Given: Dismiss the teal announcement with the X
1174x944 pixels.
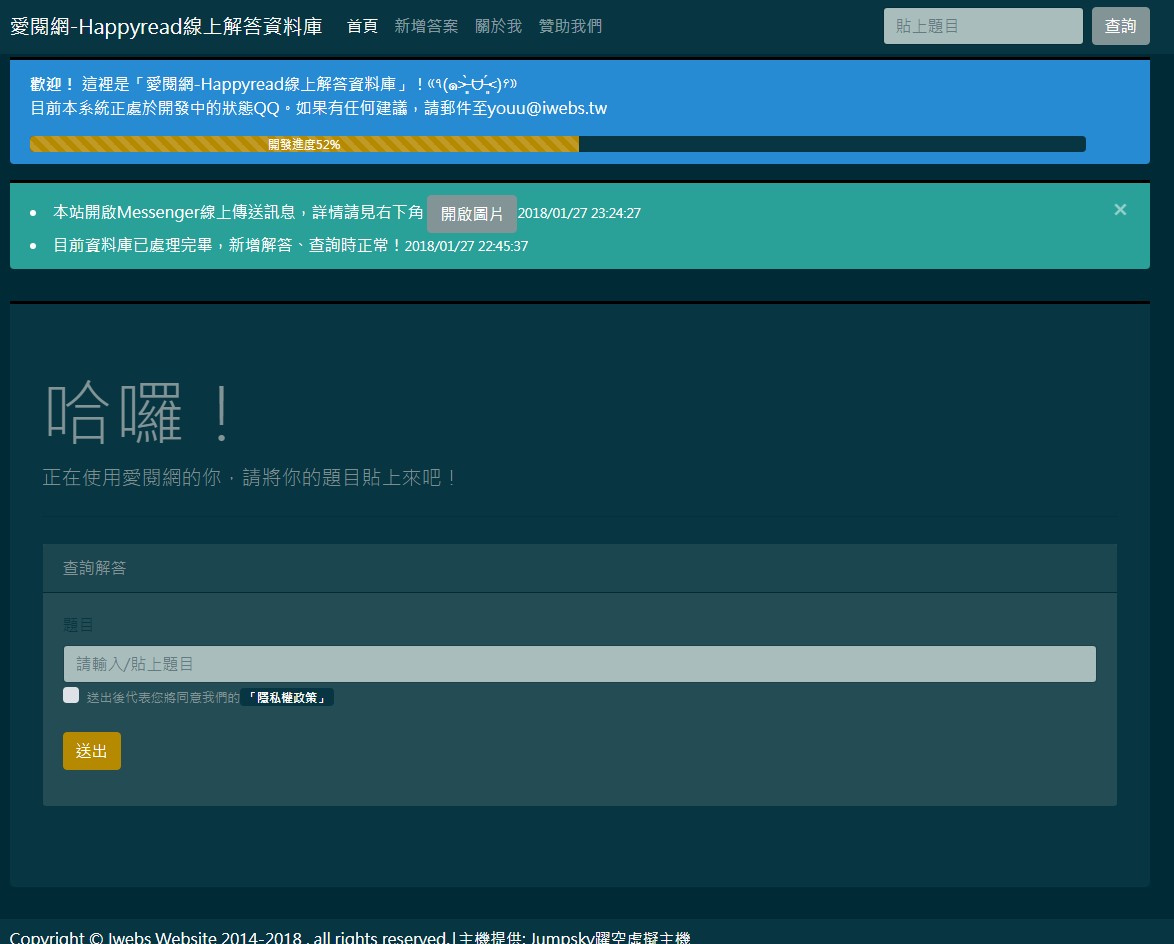Looking at the screenshot, I should (1119, 210).
